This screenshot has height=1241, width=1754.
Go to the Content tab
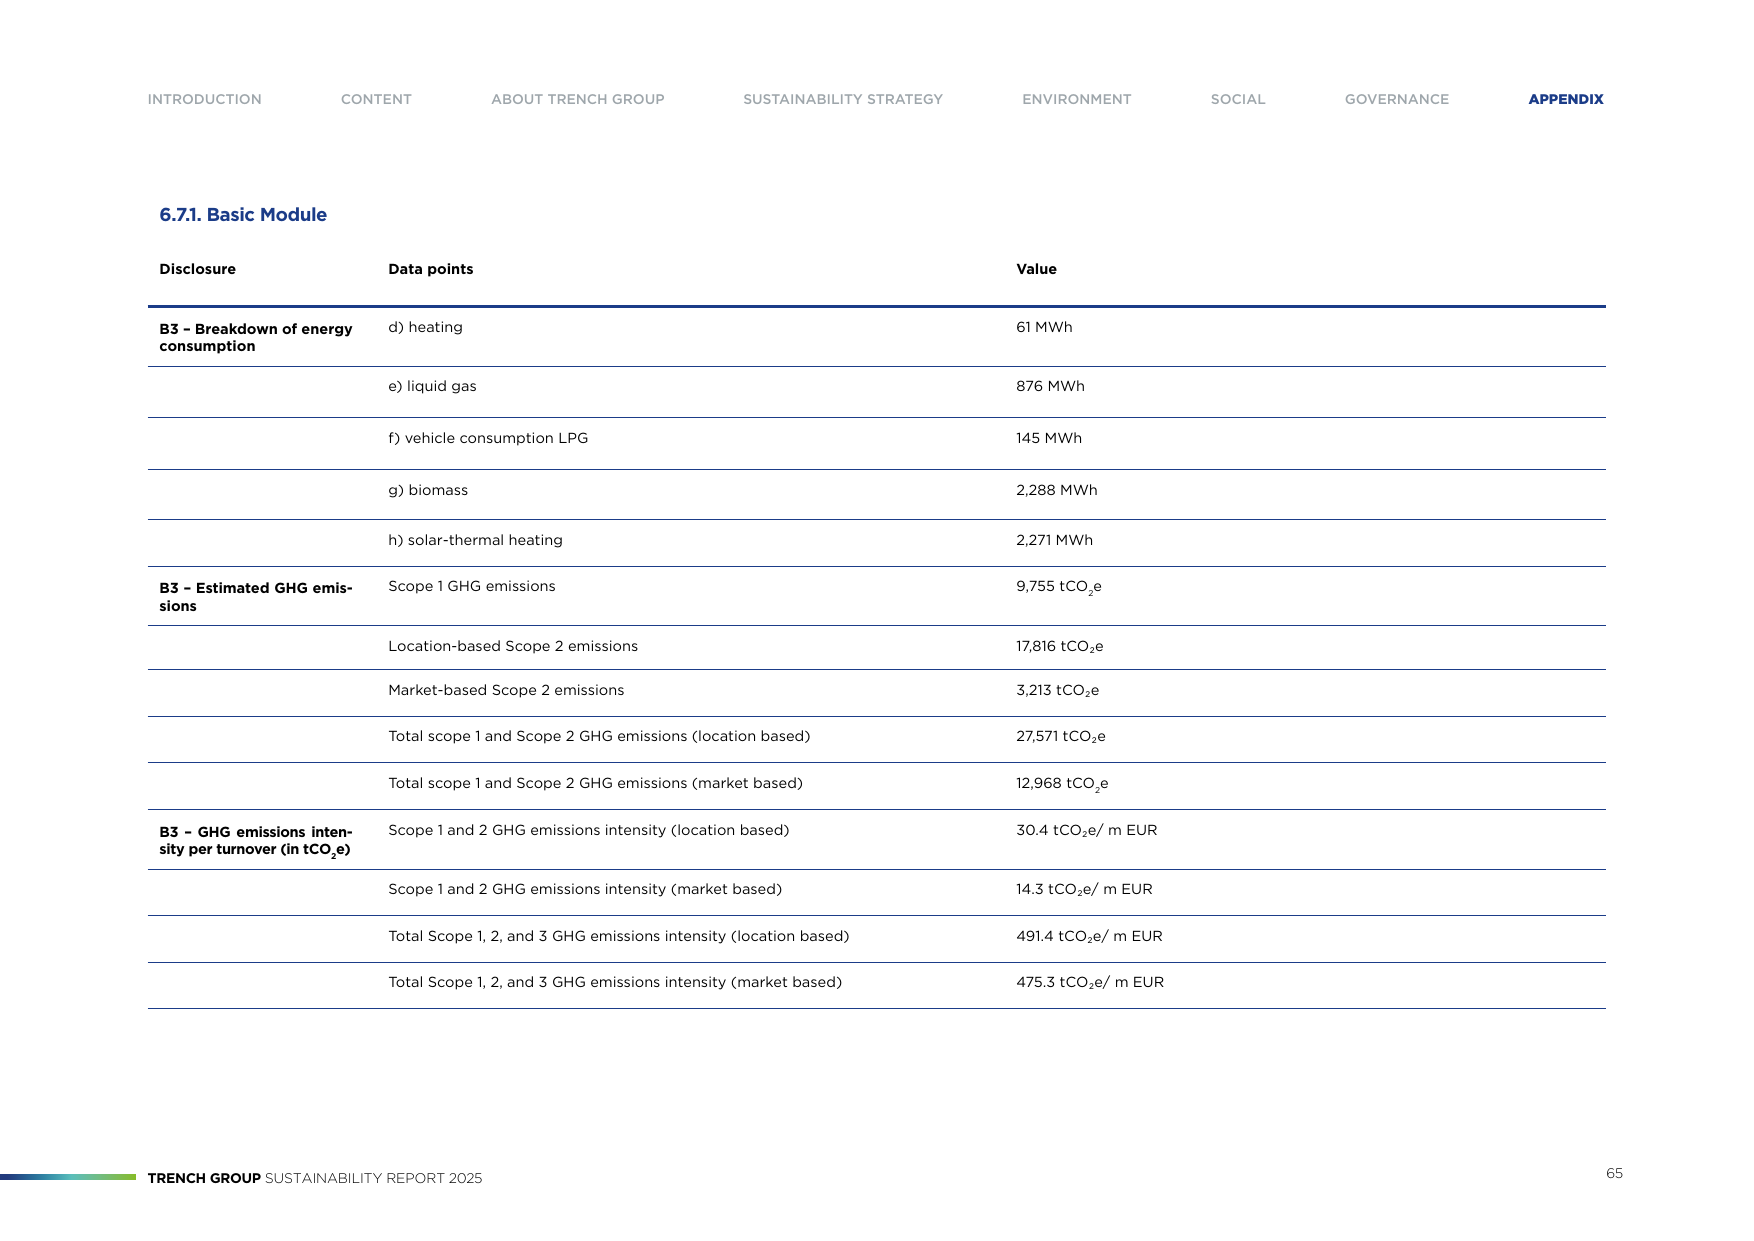[376, 99]
